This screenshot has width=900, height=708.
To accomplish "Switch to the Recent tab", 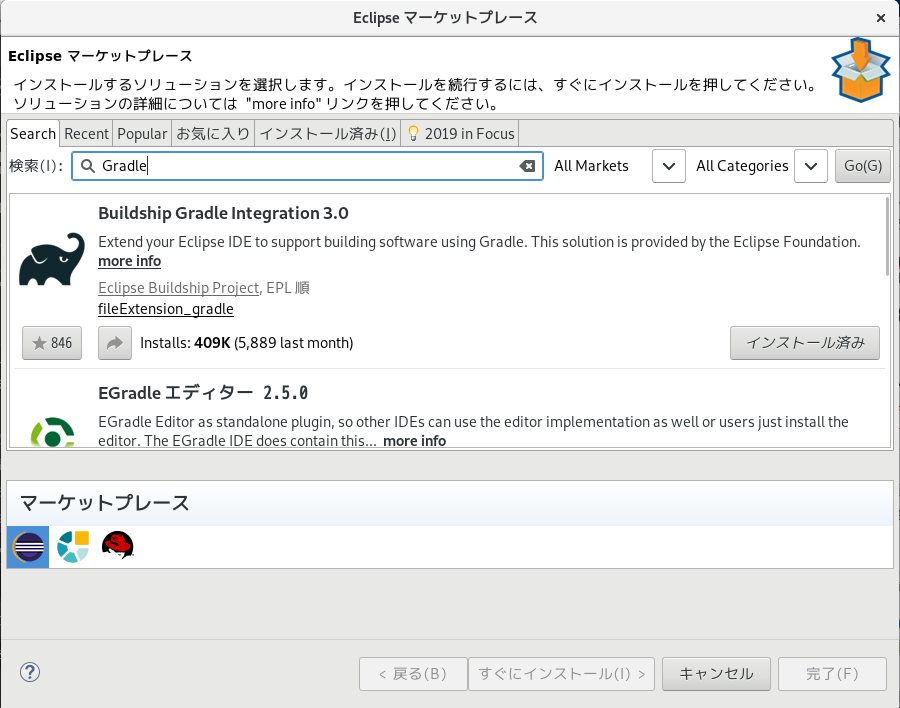I will point(86,134).
